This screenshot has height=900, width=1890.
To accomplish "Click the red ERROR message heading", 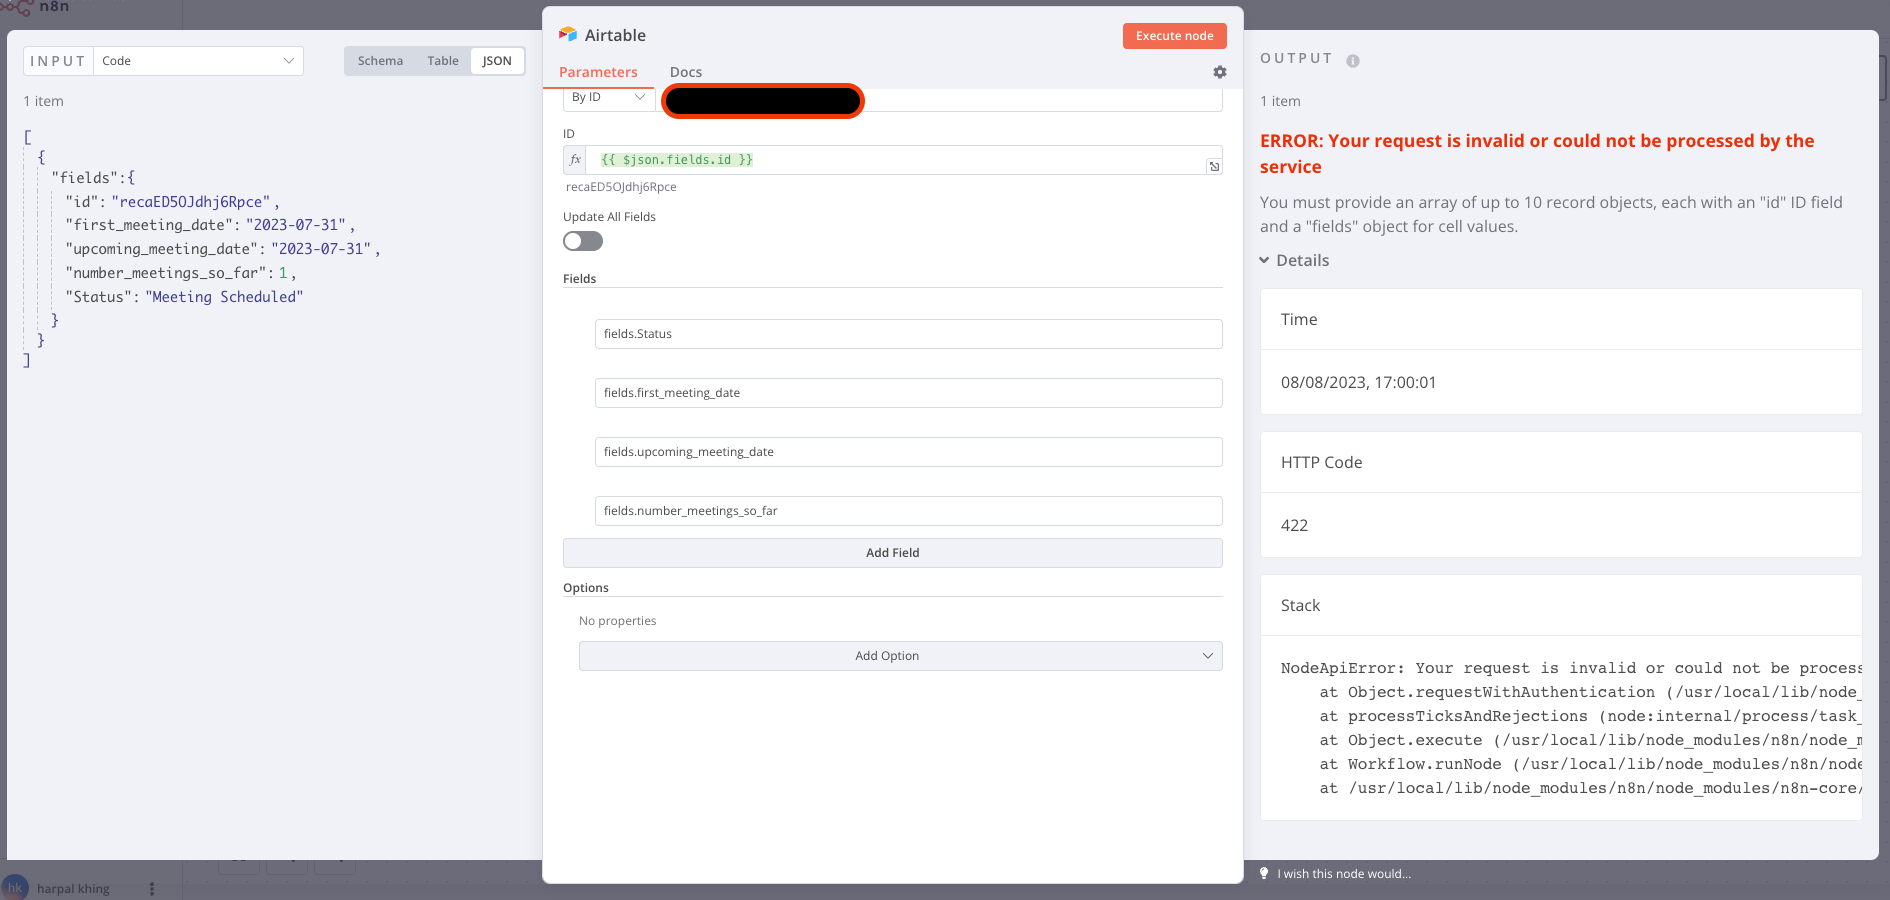I will [x=1537, y=154].
